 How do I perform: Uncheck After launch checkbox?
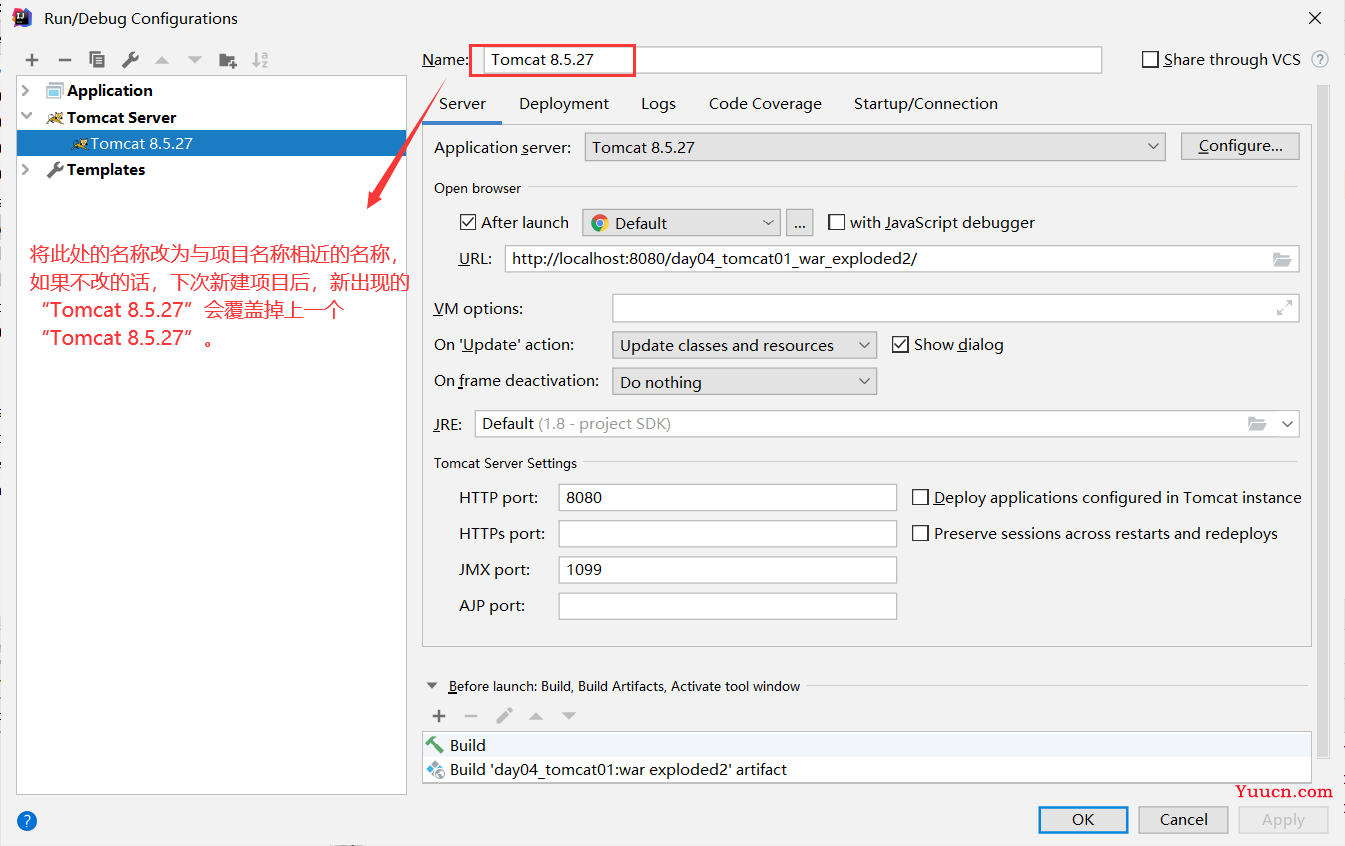(467, 222)
